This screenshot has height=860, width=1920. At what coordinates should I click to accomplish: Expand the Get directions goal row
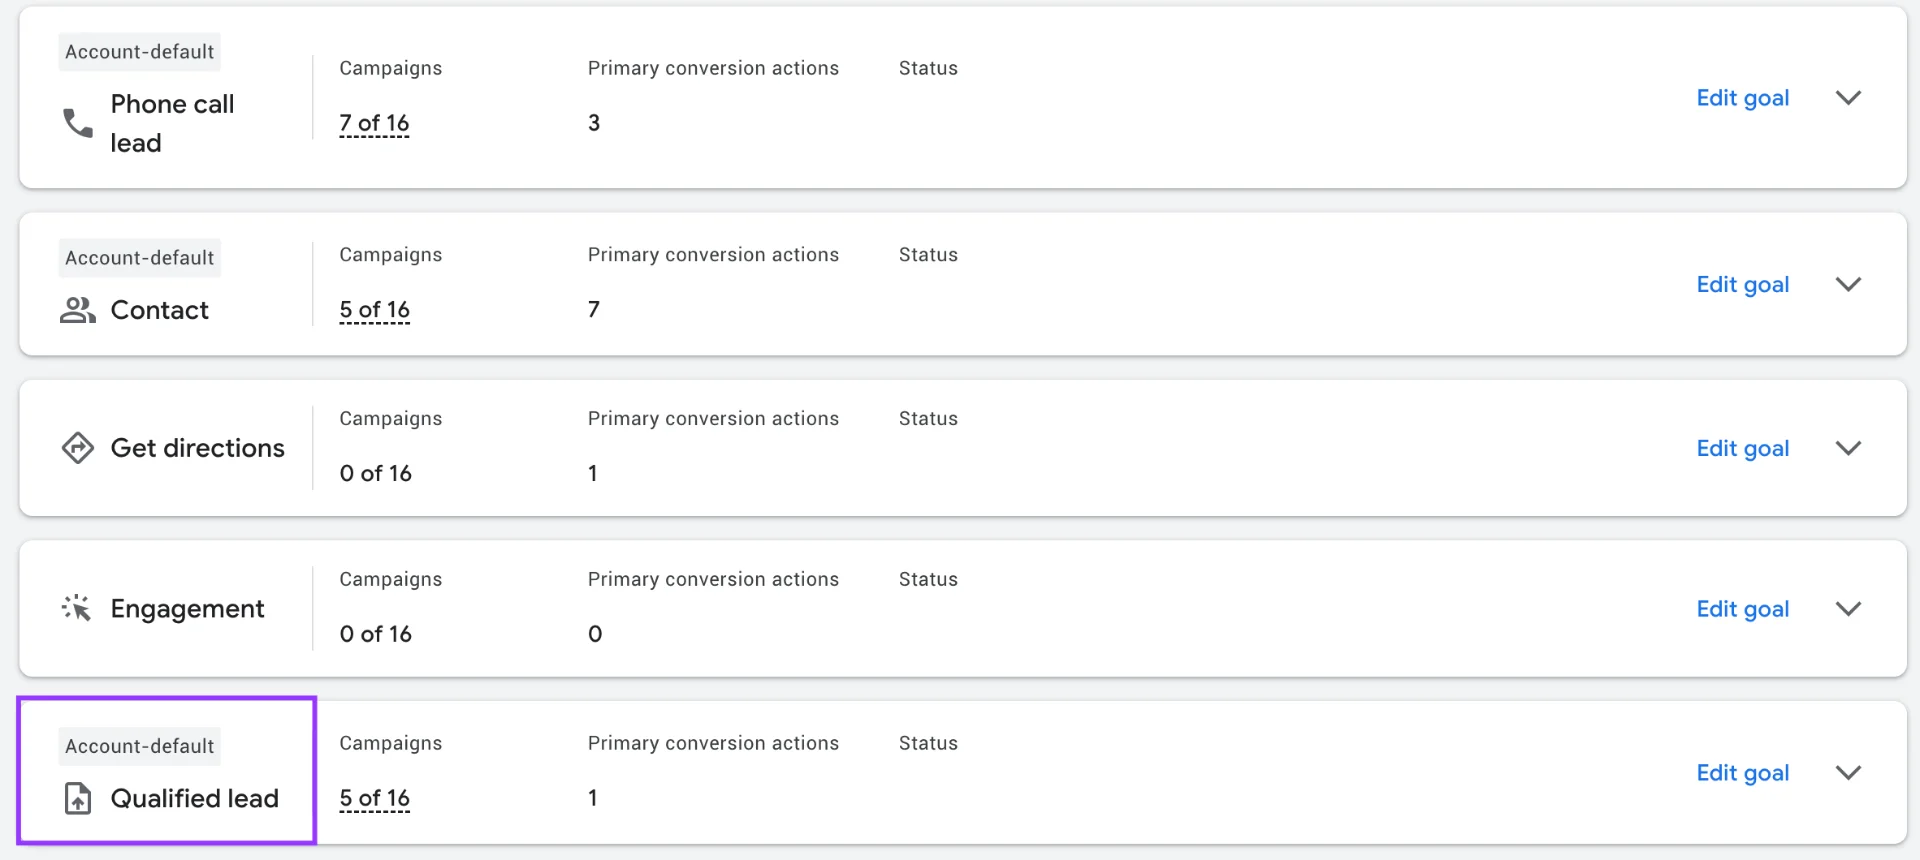click(1849, 447)
